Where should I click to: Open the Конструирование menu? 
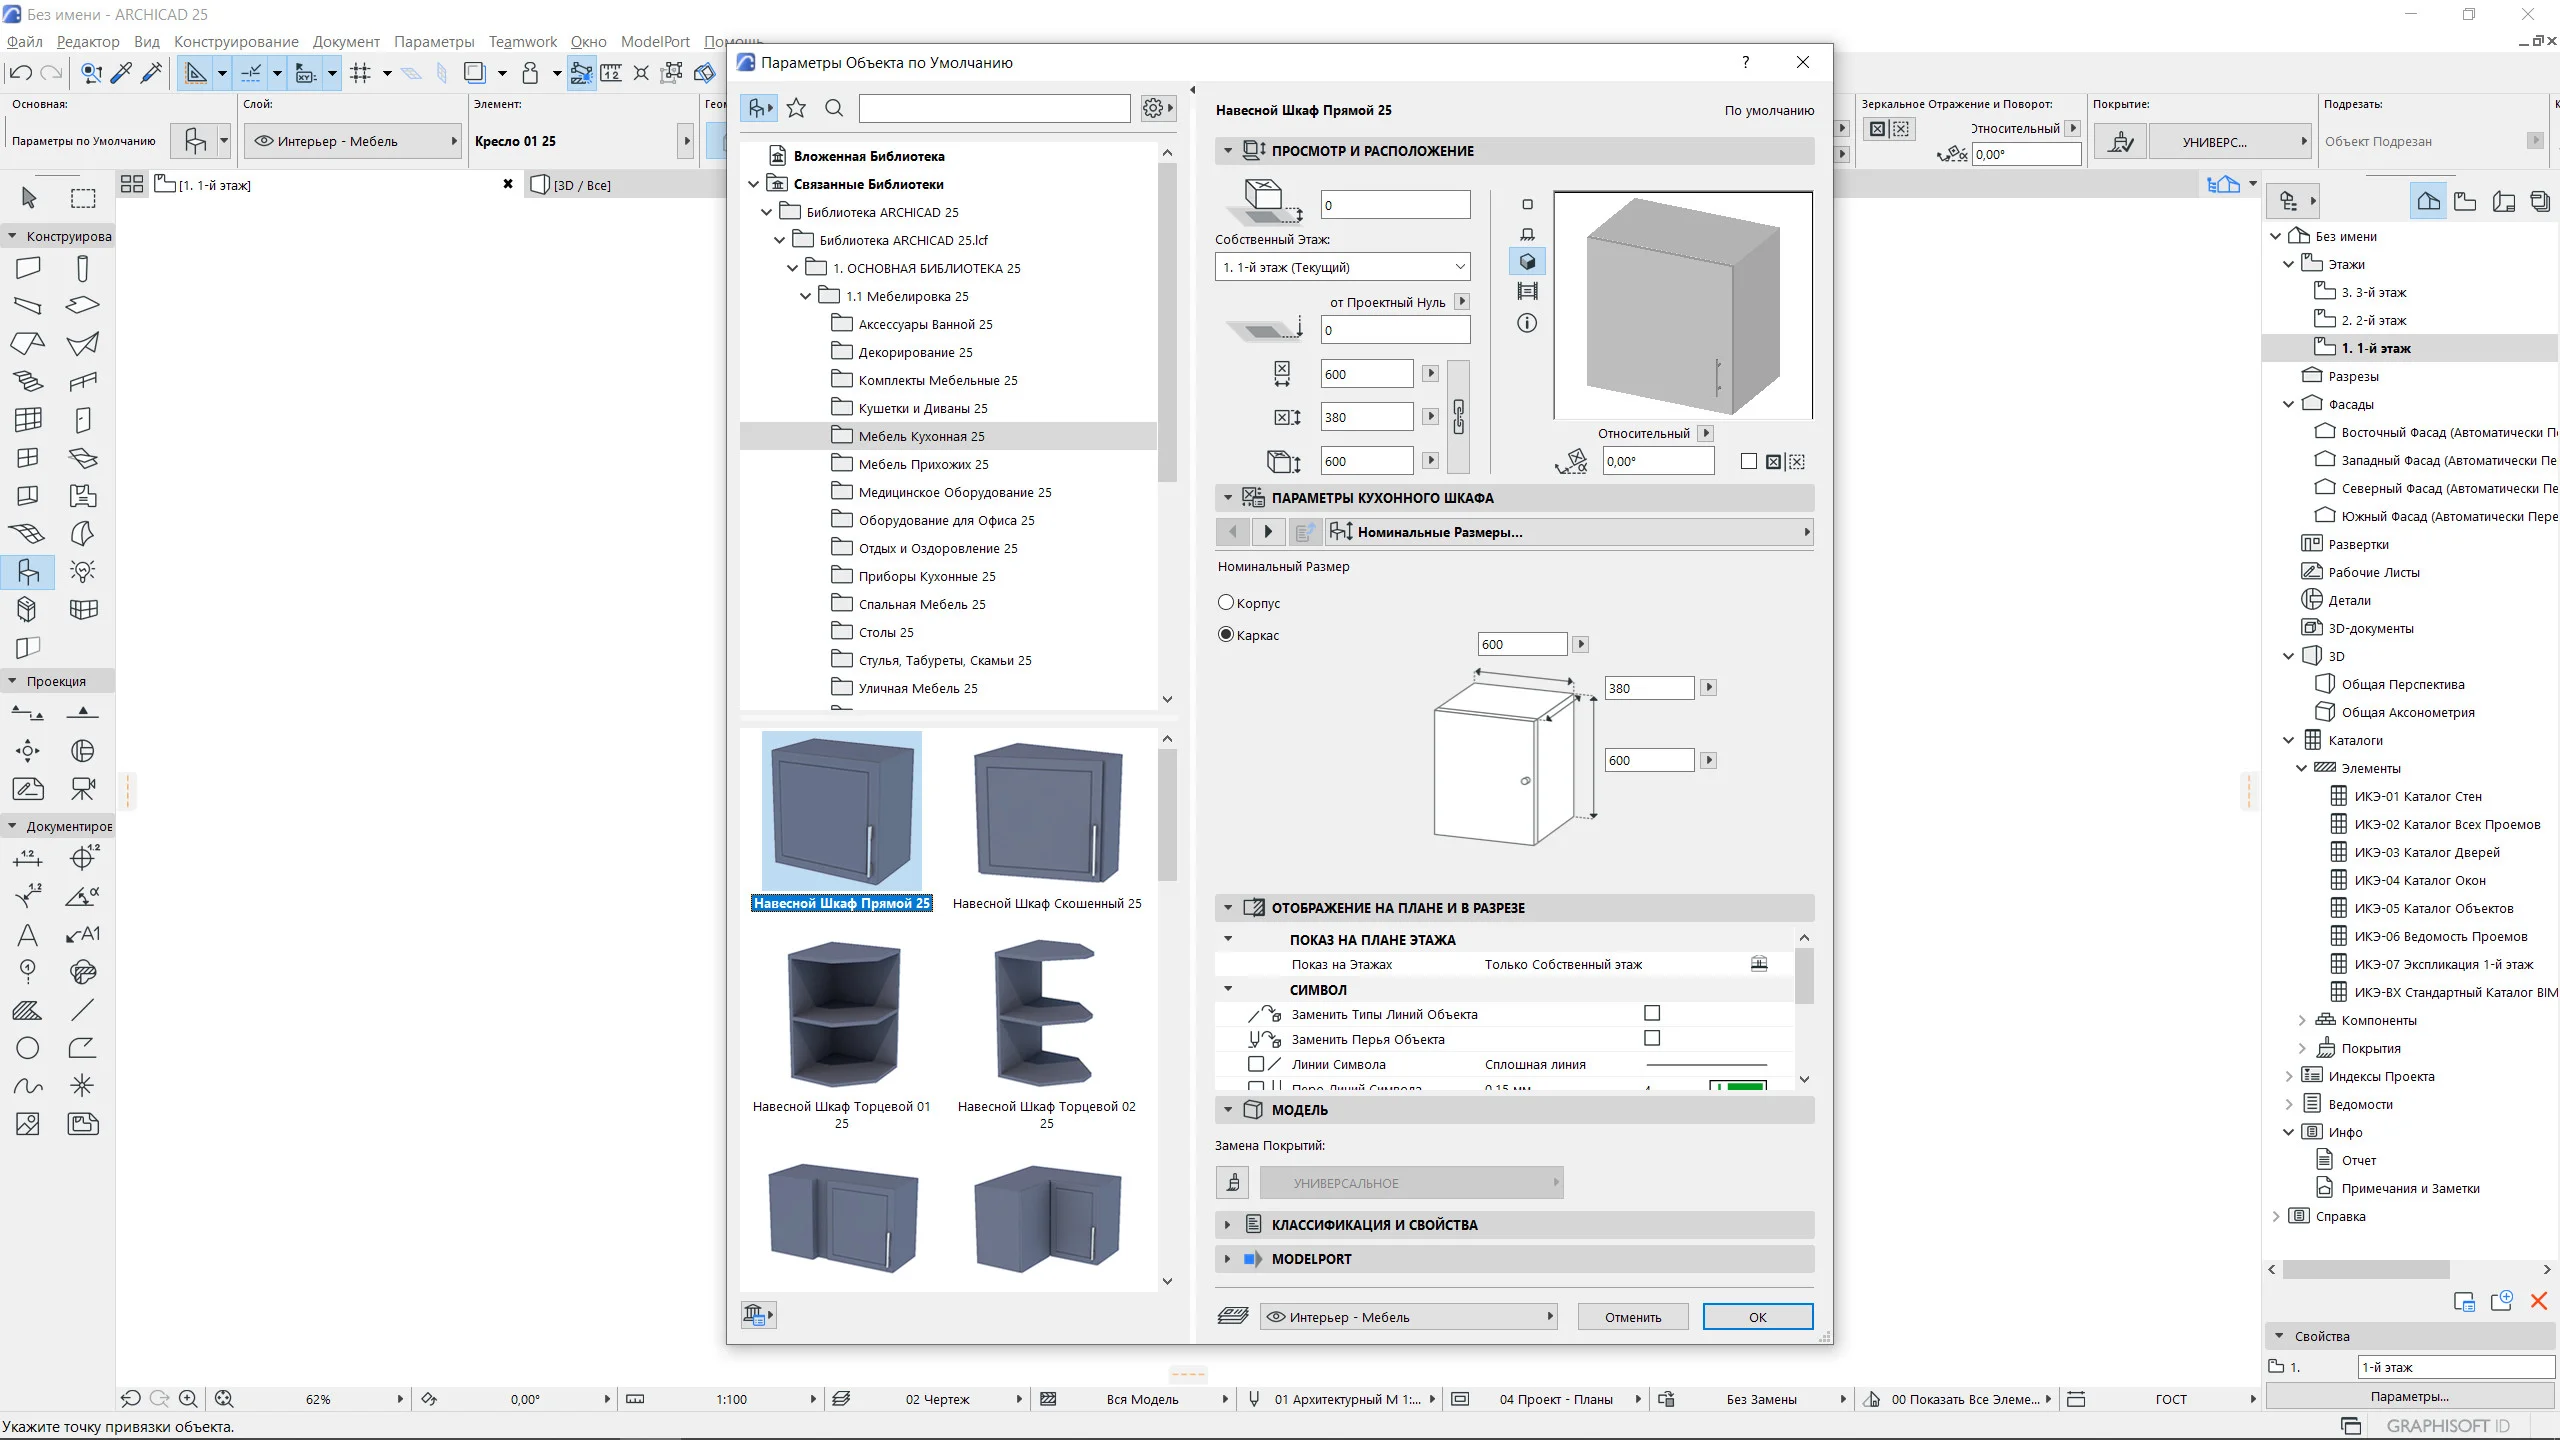[236, 41]
